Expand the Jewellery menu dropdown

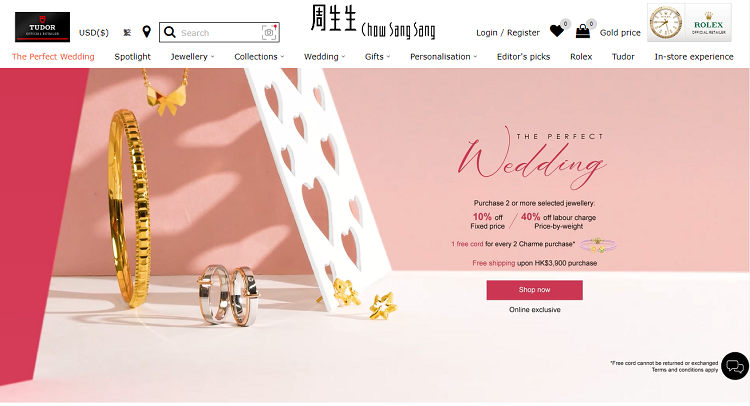click(x=192, y=56)
